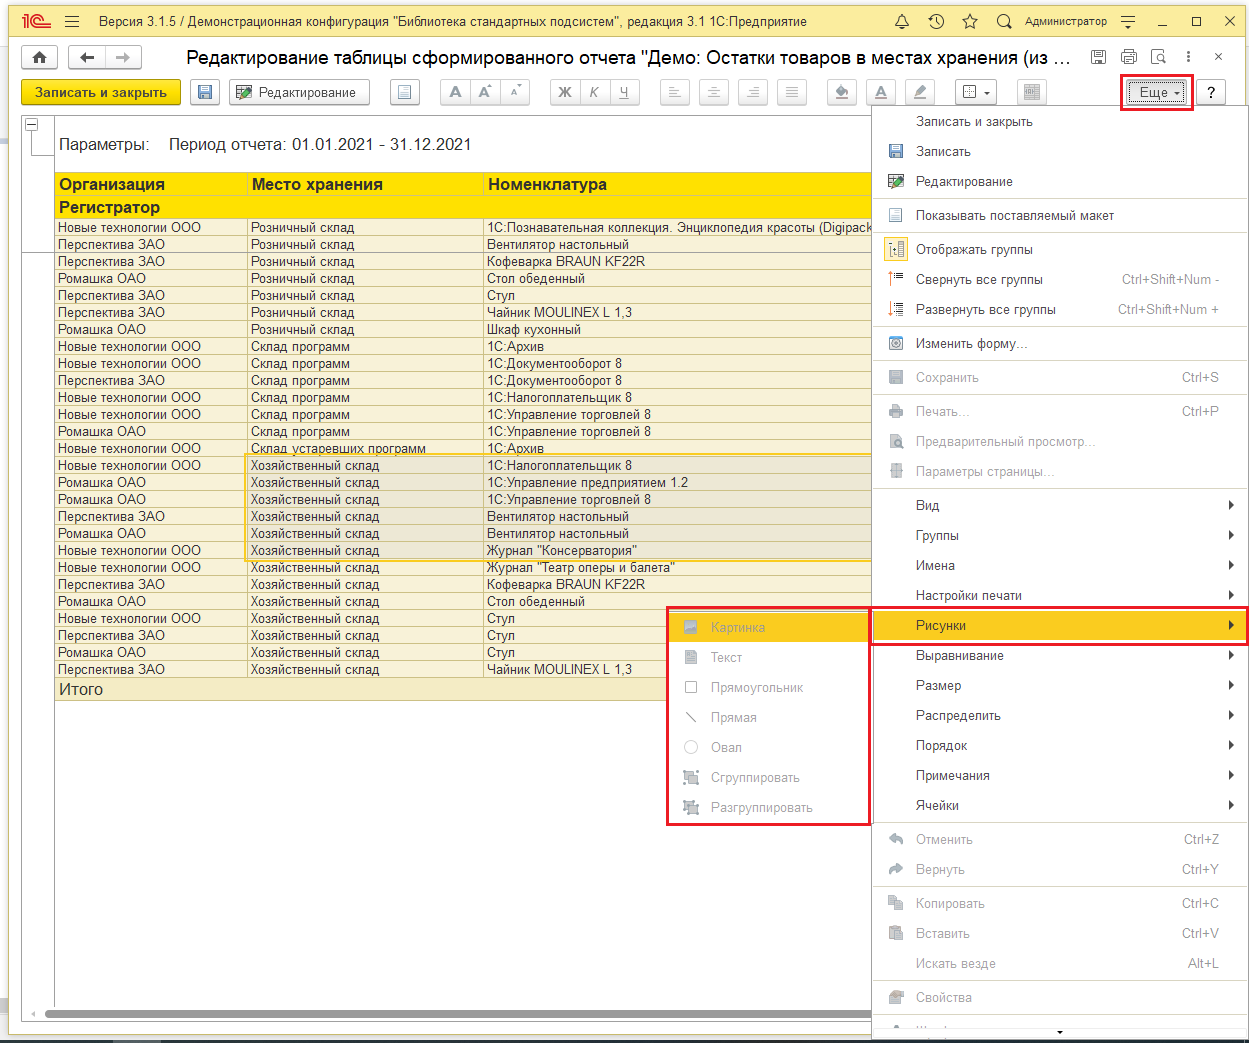Expand the Выравнивание submenu

pos(1059,655)
